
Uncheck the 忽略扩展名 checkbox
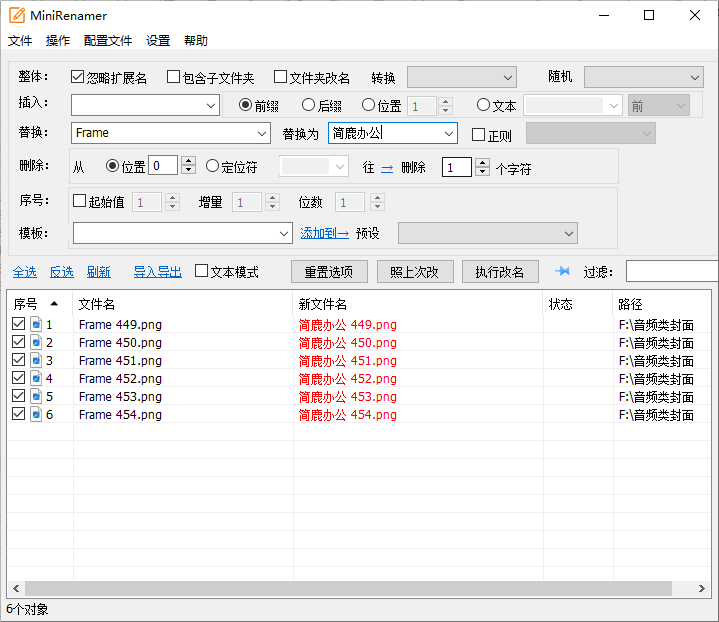coord(78,77)
